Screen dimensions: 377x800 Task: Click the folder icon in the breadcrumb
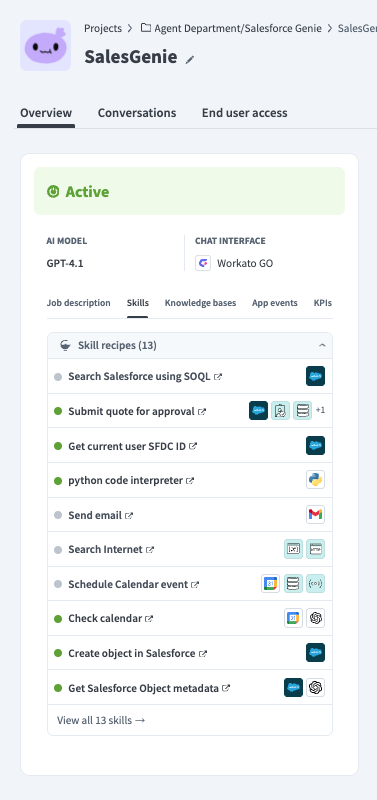pos(146,28)
